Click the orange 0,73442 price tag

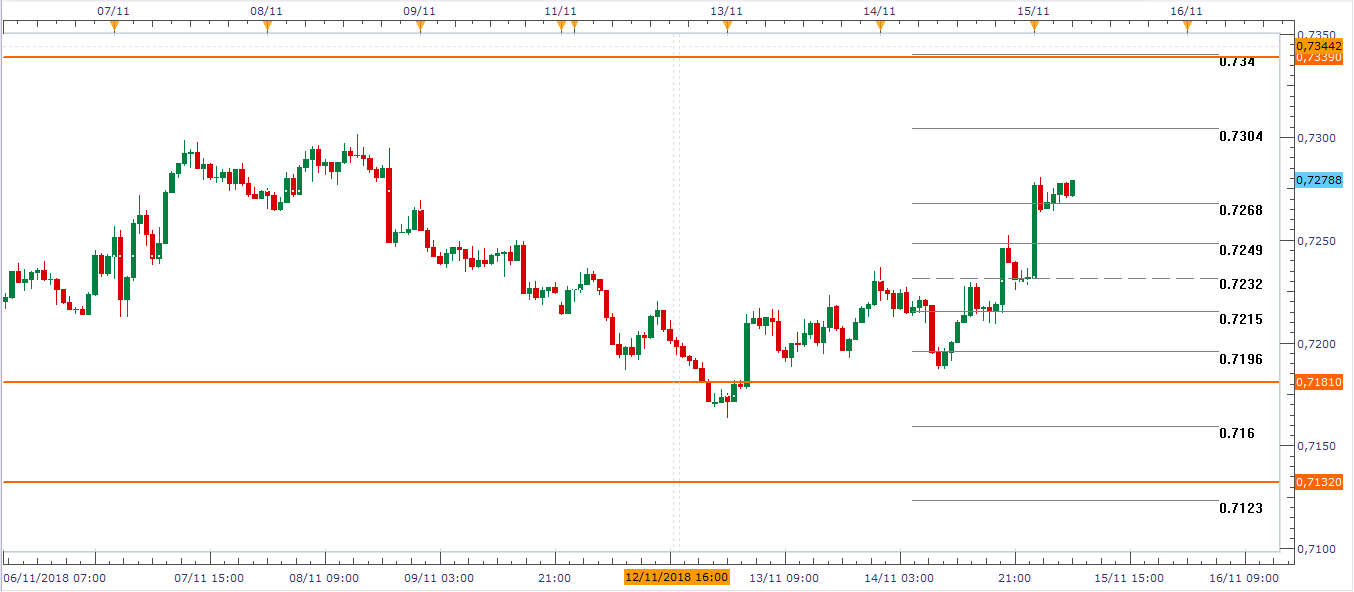1318,46
